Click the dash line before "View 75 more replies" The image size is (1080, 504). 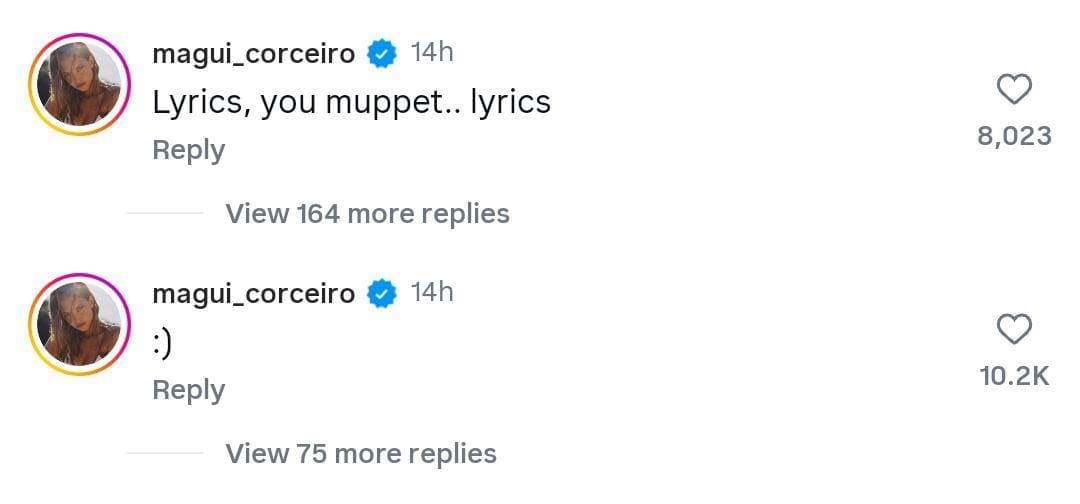pos(164,453)
